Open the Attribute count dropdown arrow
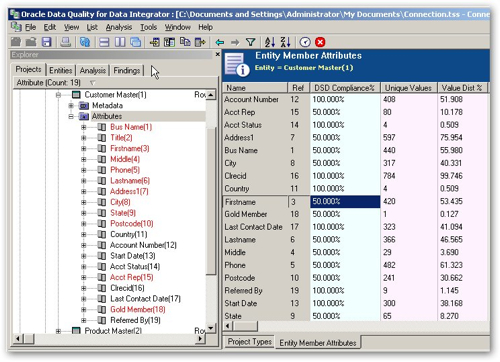Image resolution: width=500 pixels, height=362 pixels. click(93, 83)
